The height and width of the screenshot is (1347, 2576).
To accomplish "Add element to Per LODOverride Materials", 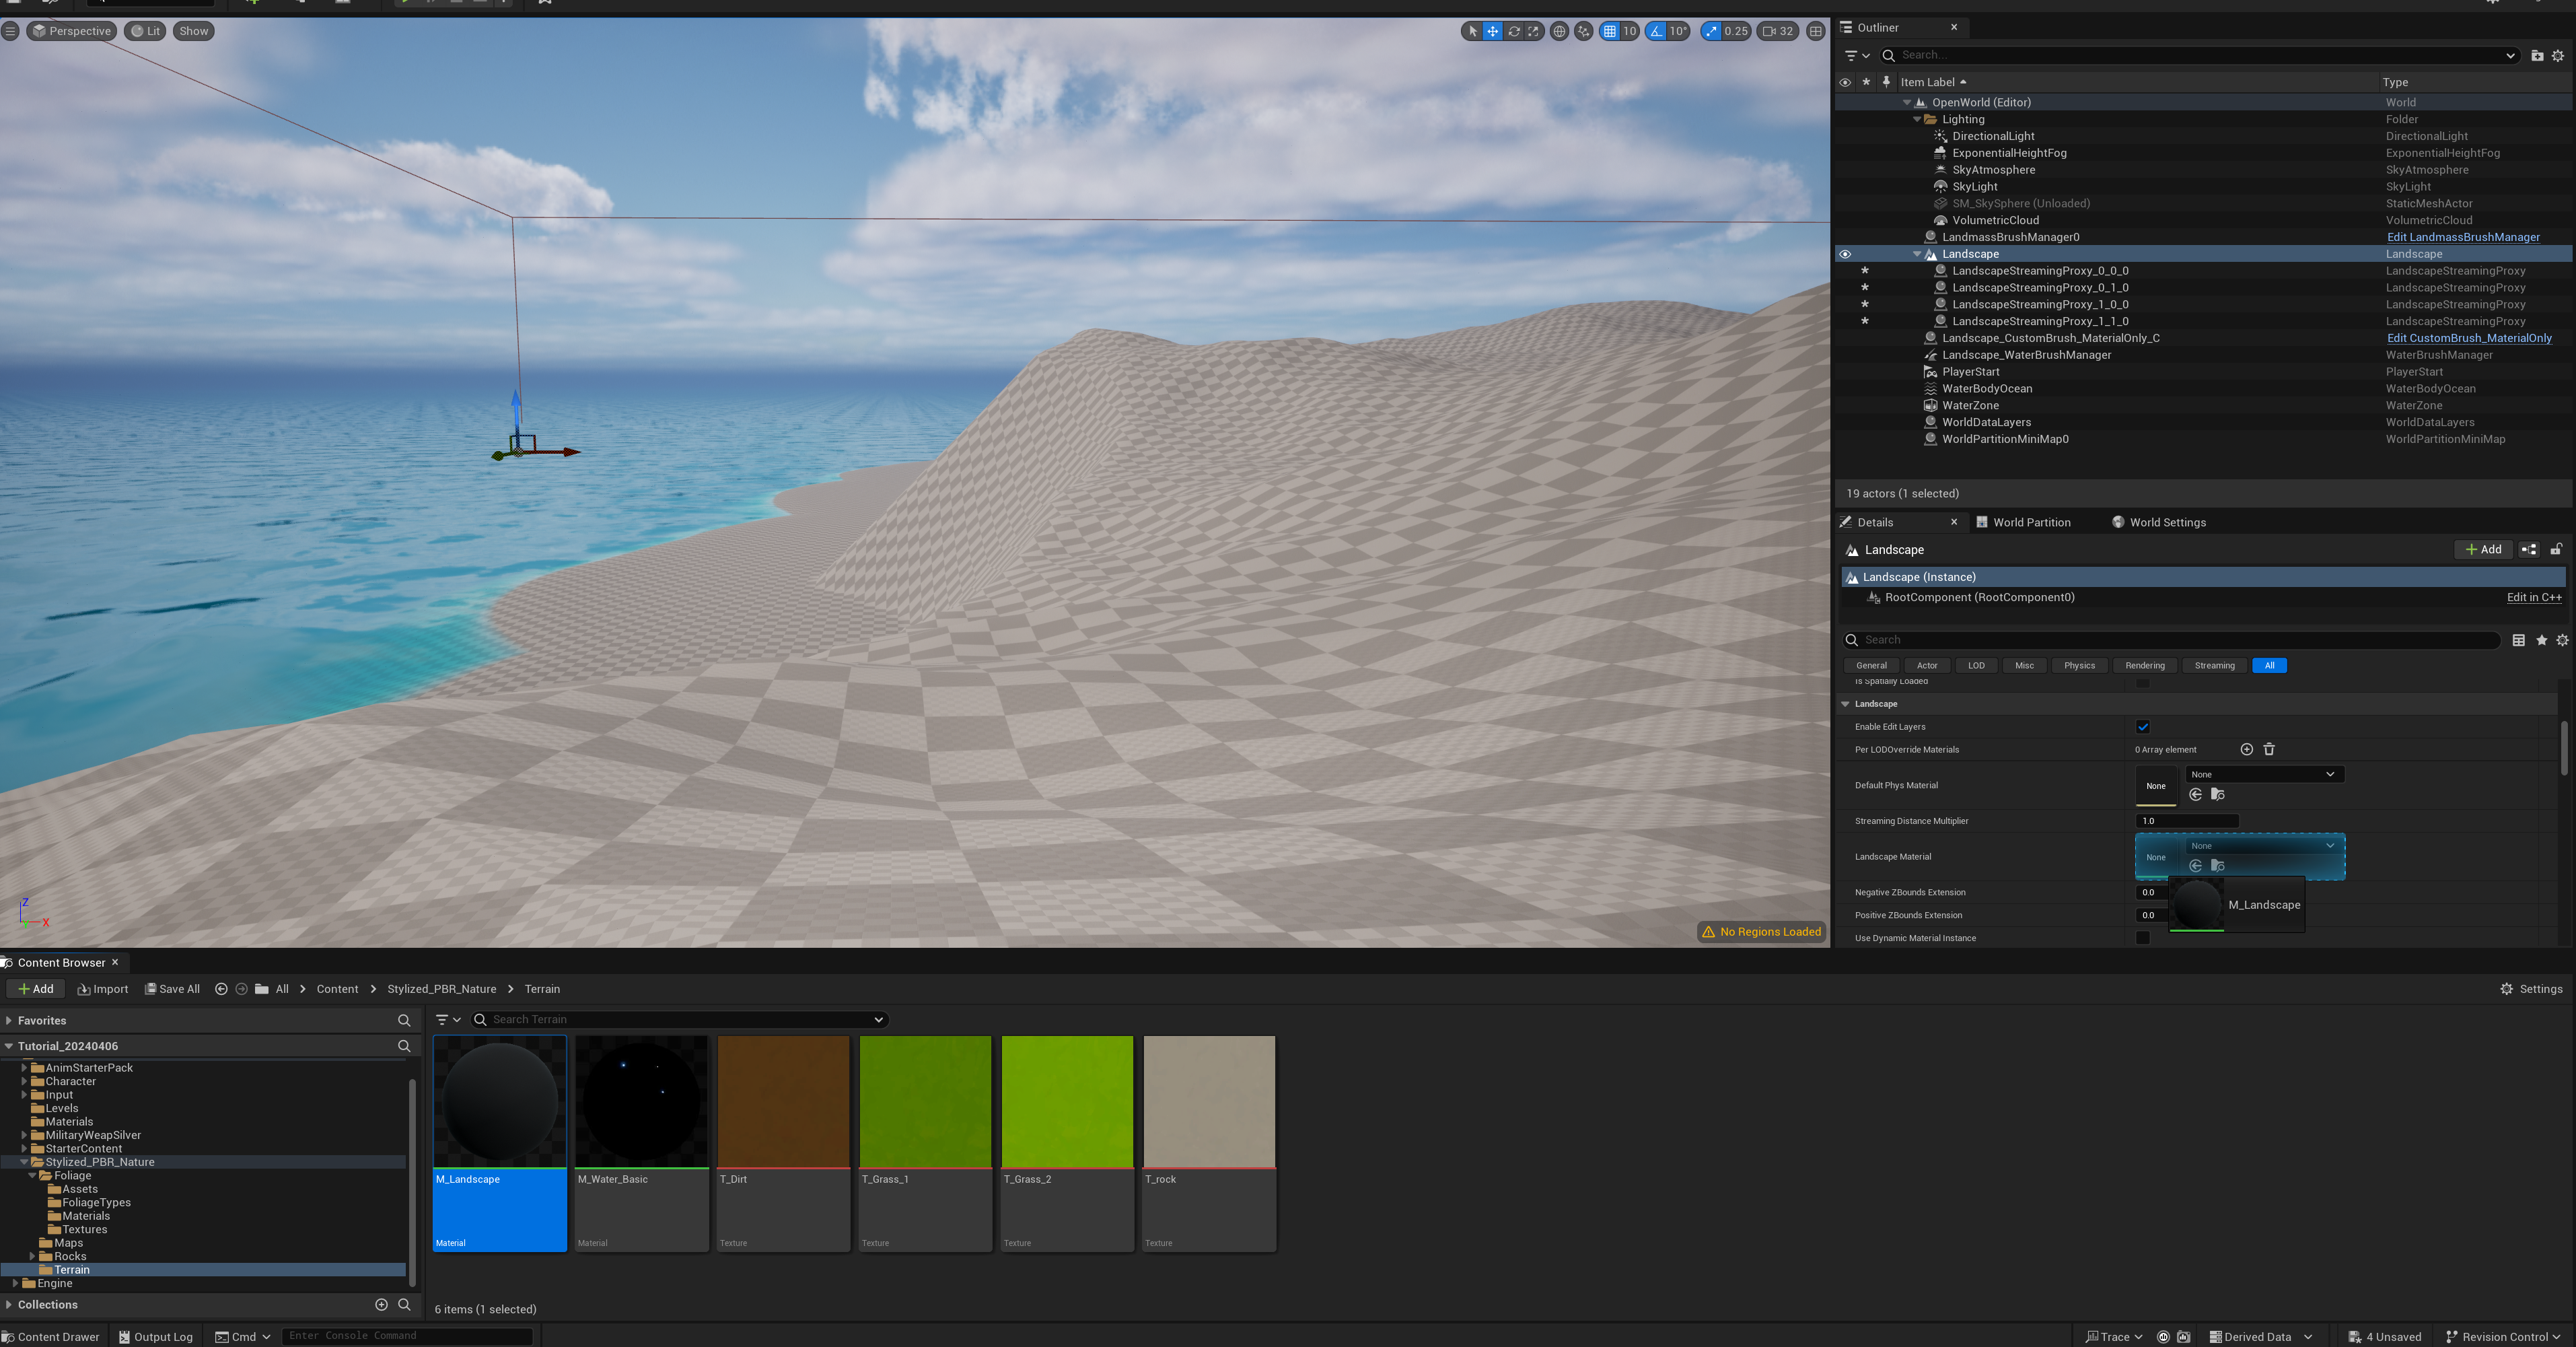I will (x=2246, y=749).
